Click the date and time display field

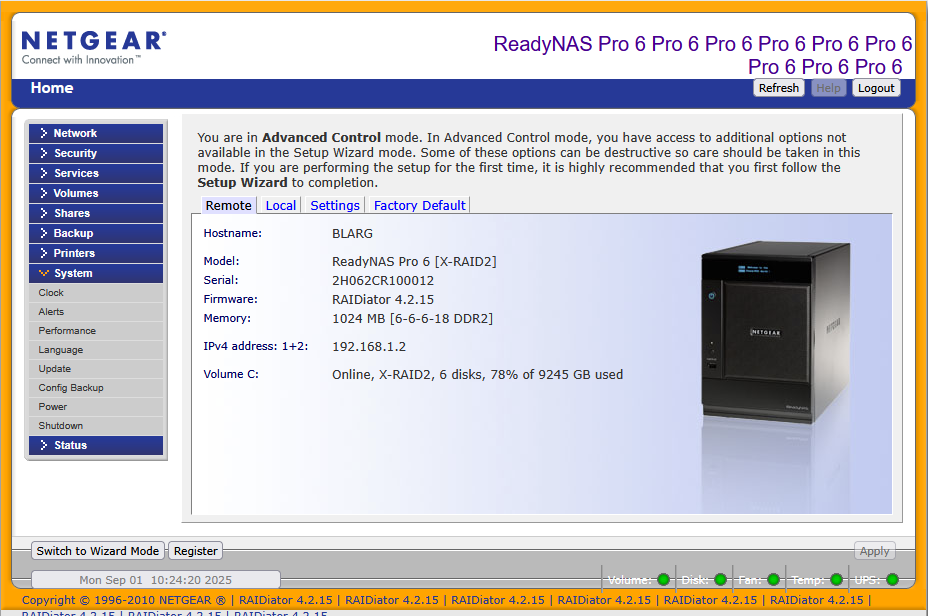(156, 580)
